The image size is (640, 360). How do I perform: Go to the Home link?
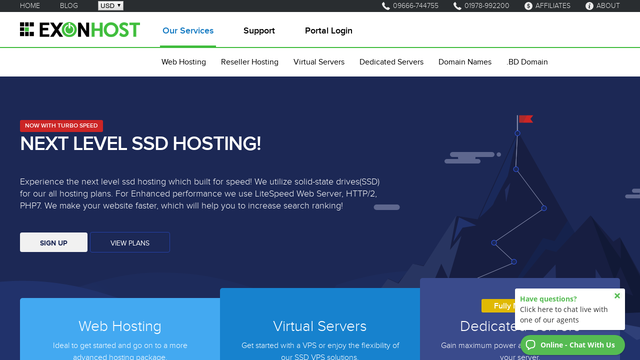30,6
